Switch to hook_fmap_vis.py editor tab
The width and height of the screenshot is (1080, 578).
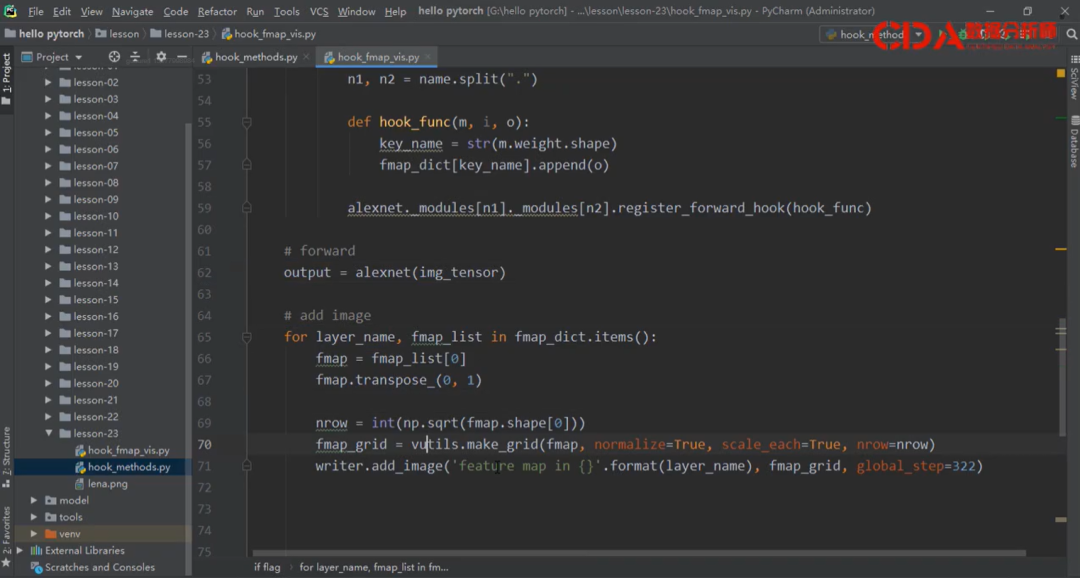378,57
